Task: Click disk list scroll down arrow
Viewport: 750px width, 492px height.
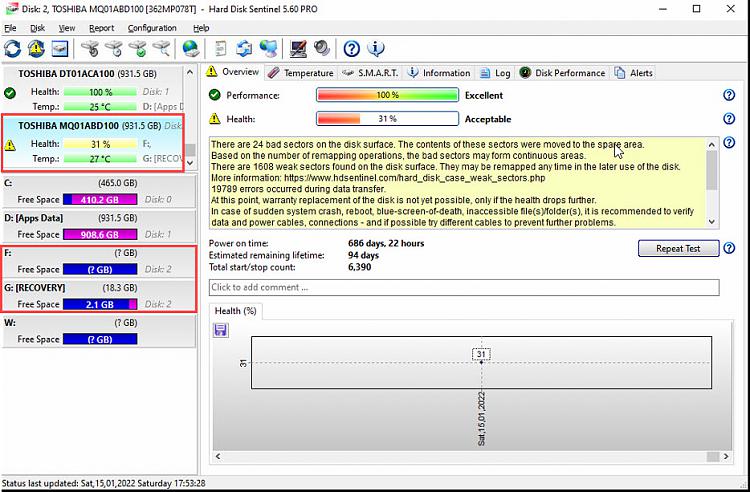Action: tap(190, 163)
